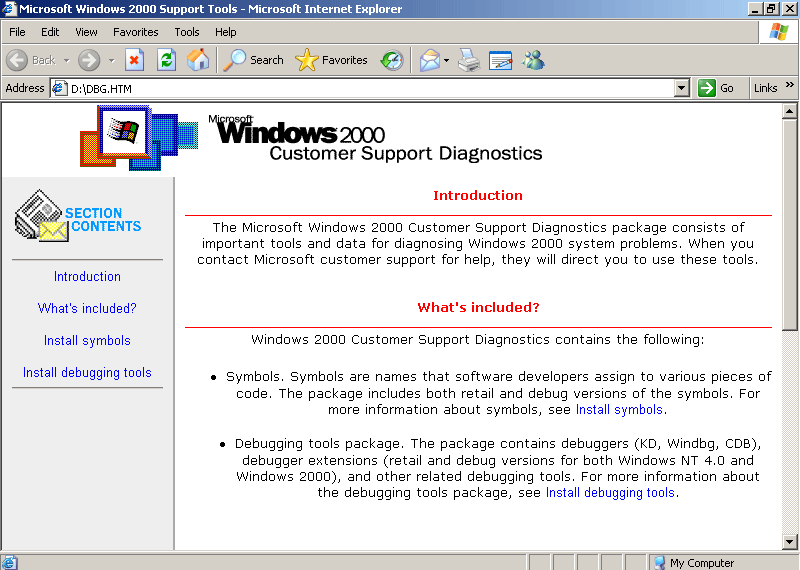
Task: Click the Install debugging tools sidebar link
Action: point(87,373)
